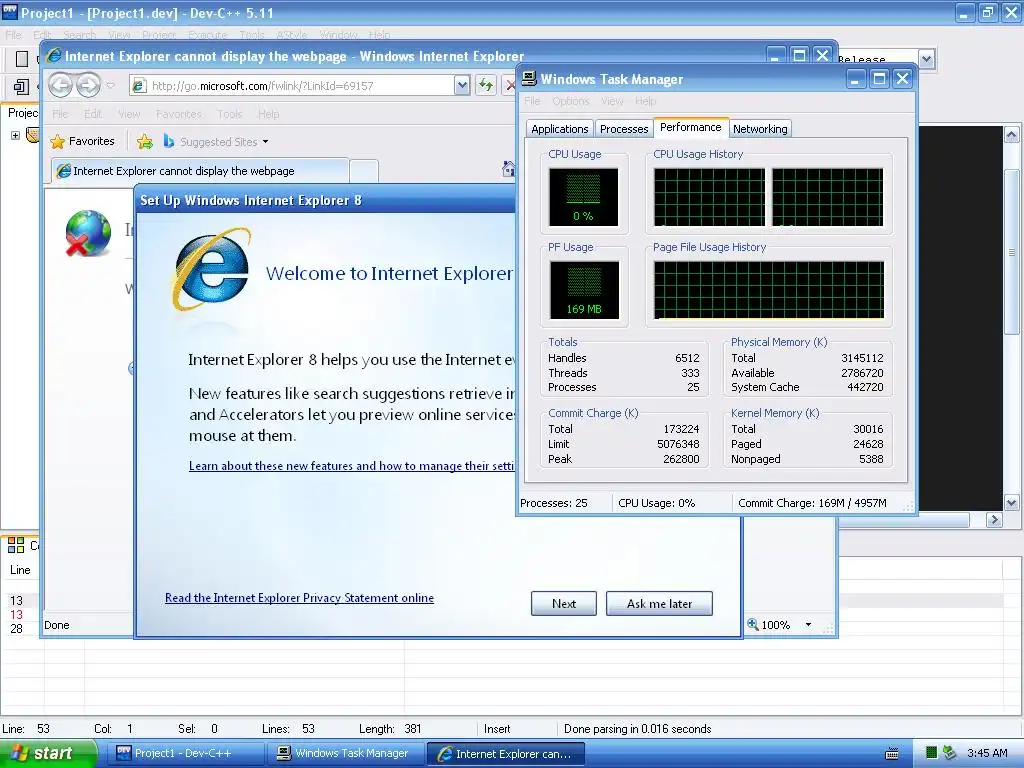1024x768 pixels.
Task: Switch to the Applications tab in Task Manager
Action: coord(560,129)
